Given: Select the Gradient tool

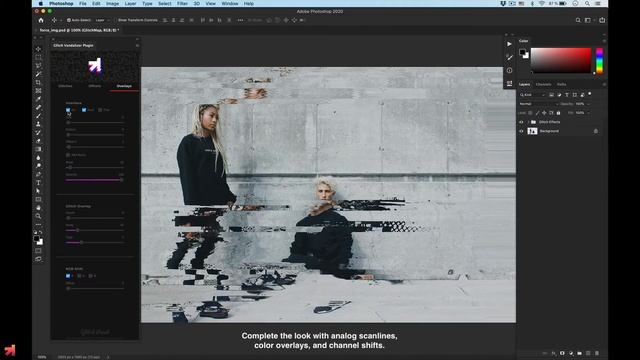Looking at the screenshot, I should (38, 149).
